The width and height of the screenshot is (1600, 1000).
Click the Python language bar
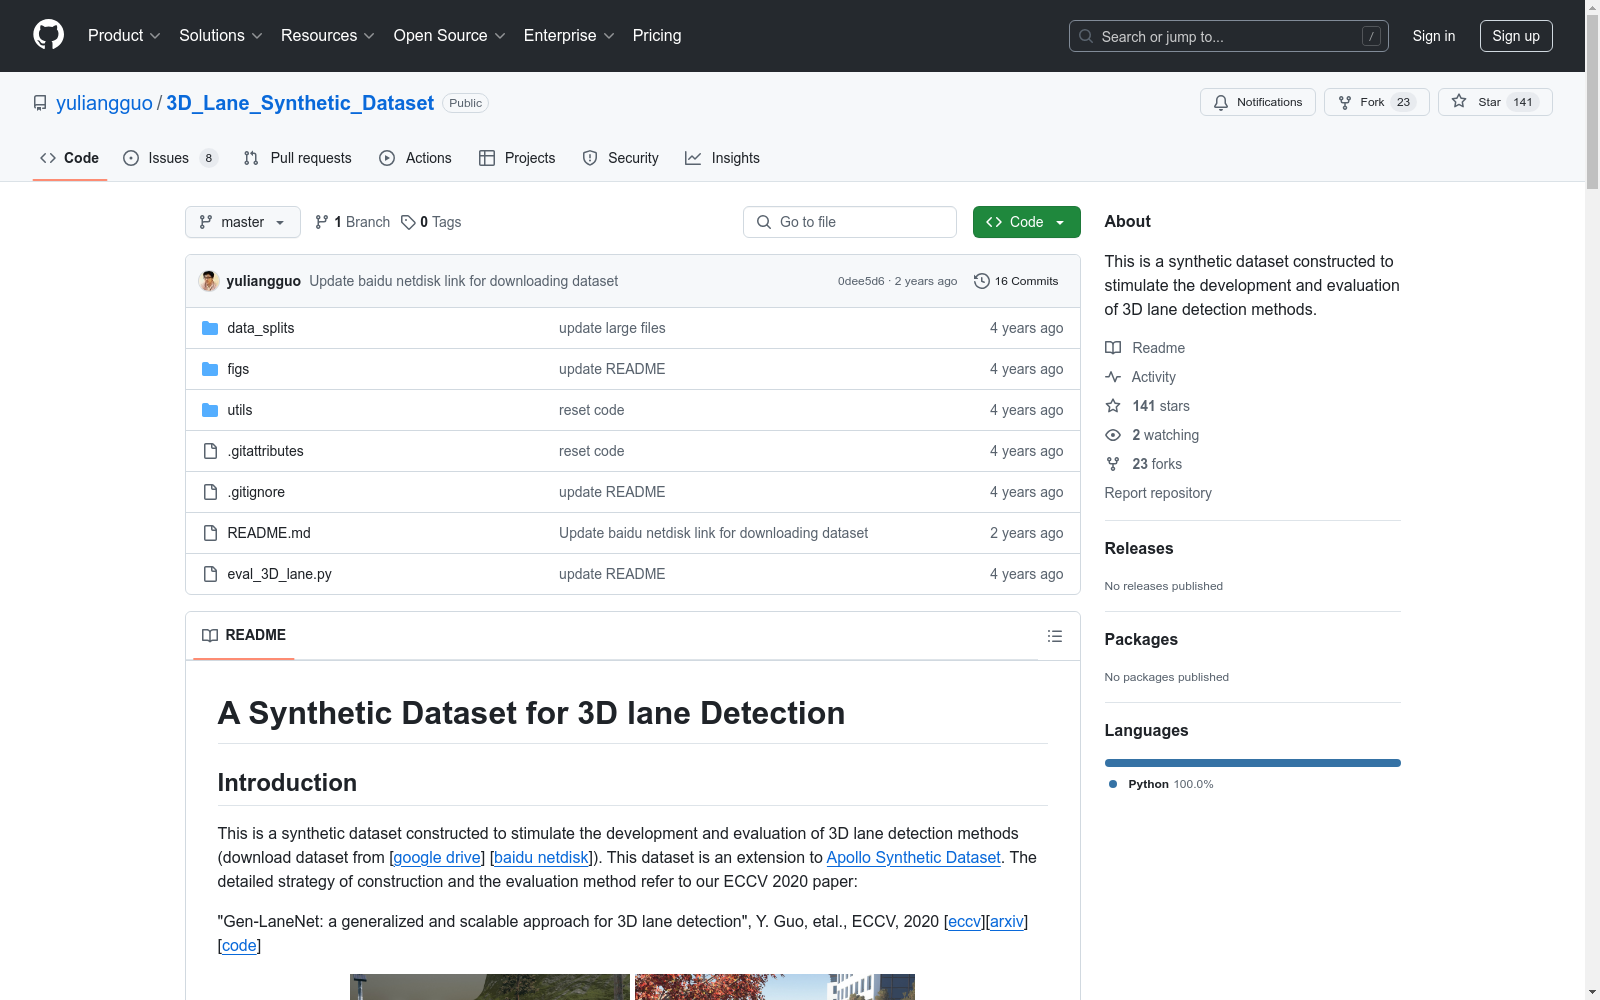pyautogui.click(x=1252, y=763)
